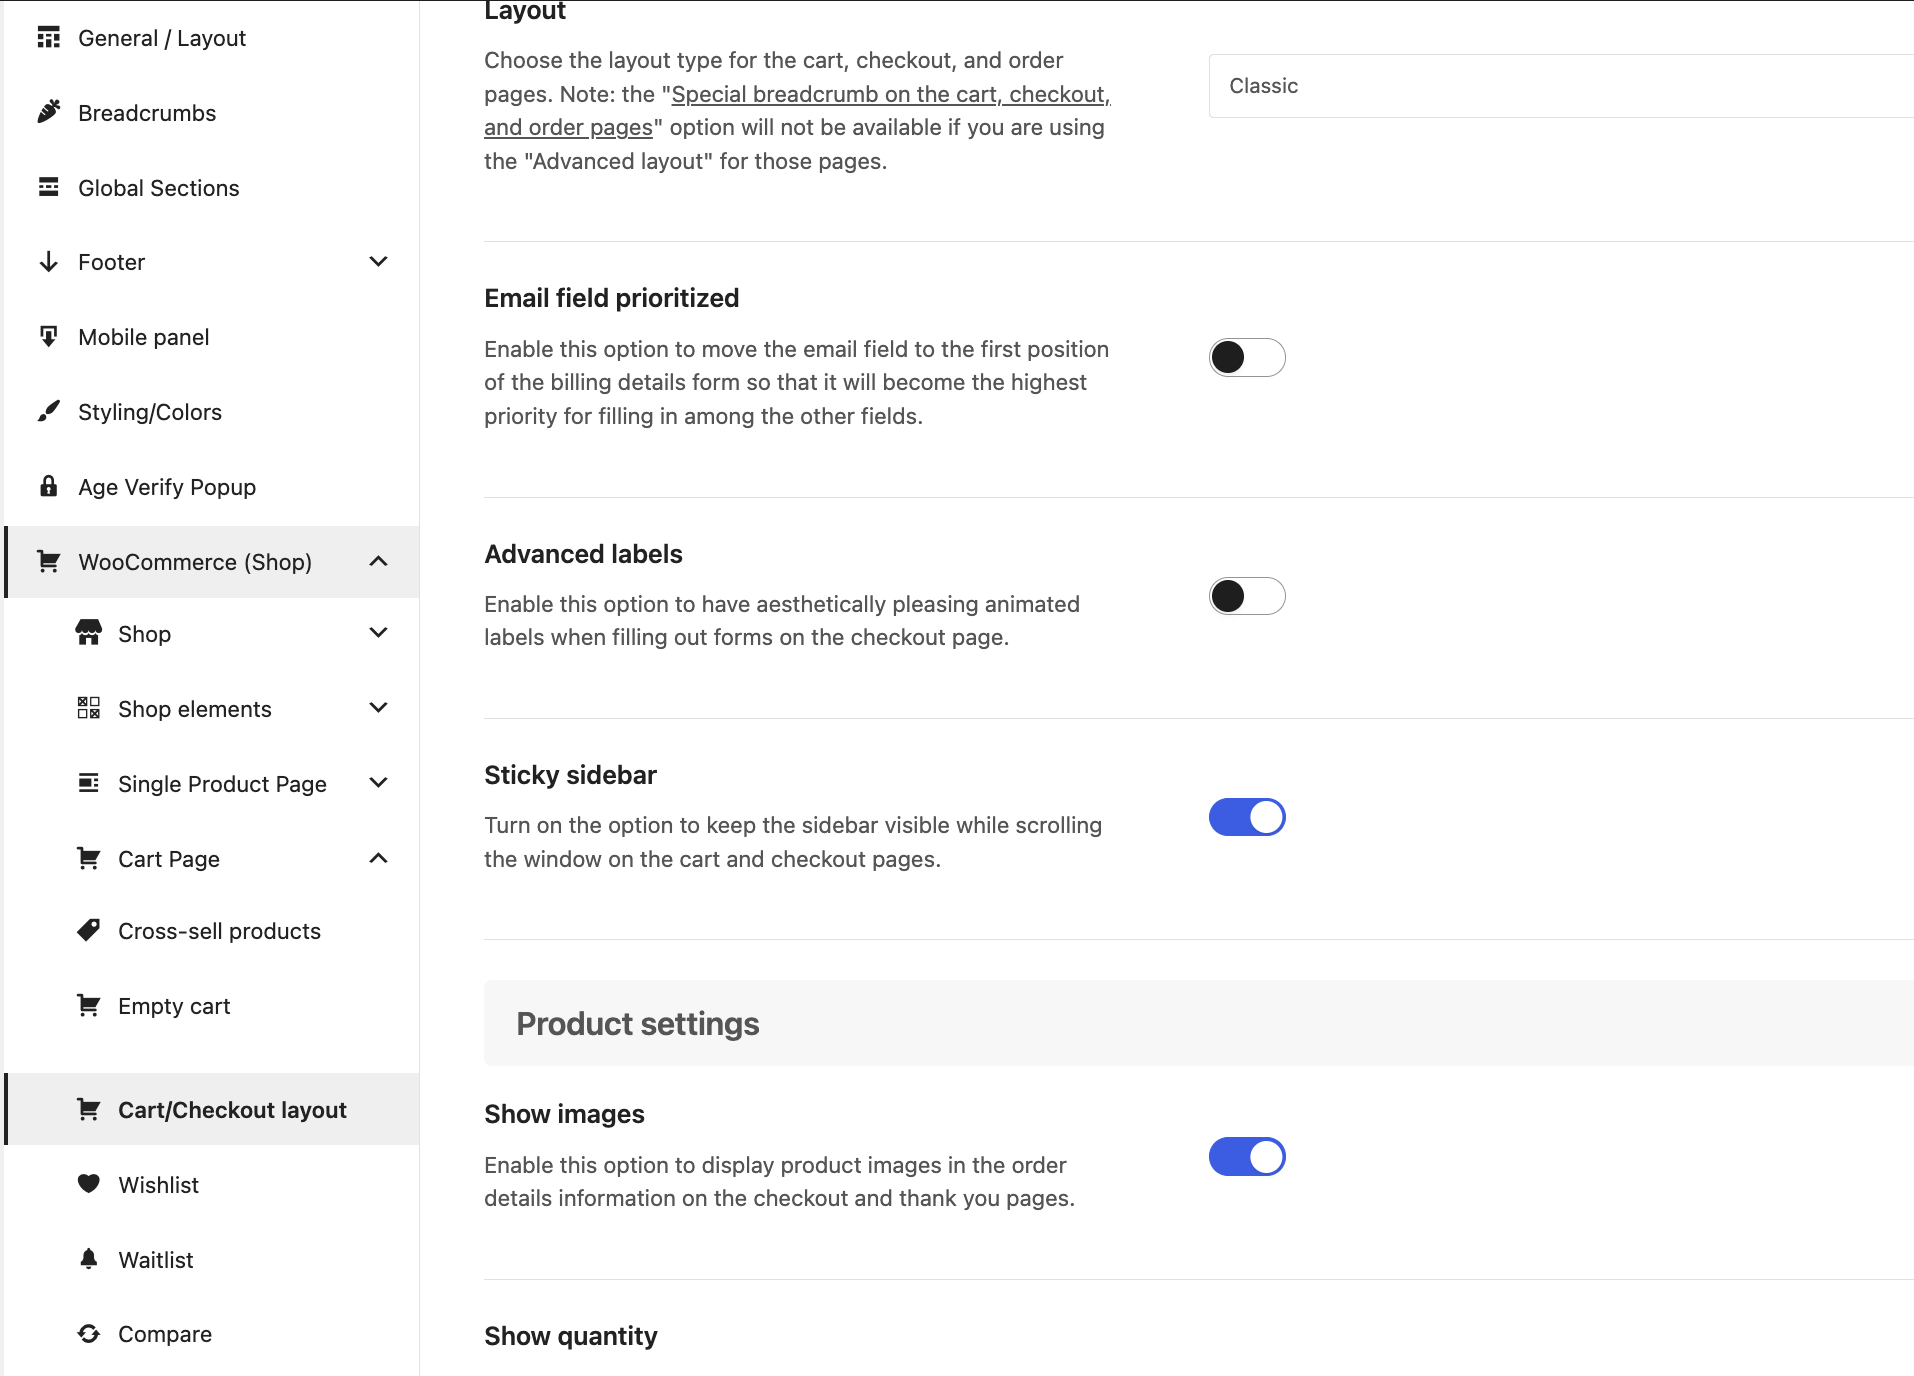1914x1376 pixels.
Task: Click the Wishlist heart icon
Action: click(x=89, y=1184)
